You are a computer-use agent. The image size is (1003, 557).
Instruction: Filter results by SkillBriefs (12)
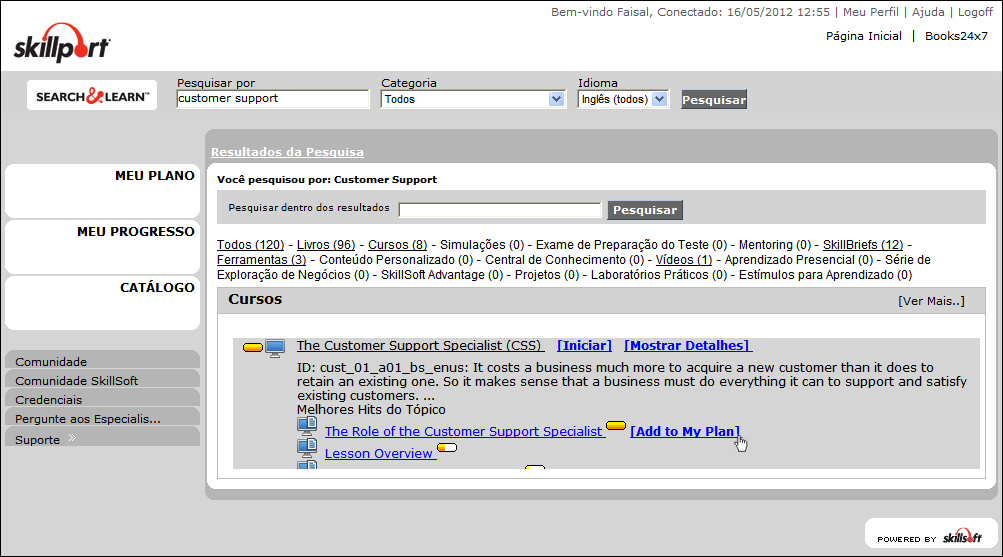[863, 245]
